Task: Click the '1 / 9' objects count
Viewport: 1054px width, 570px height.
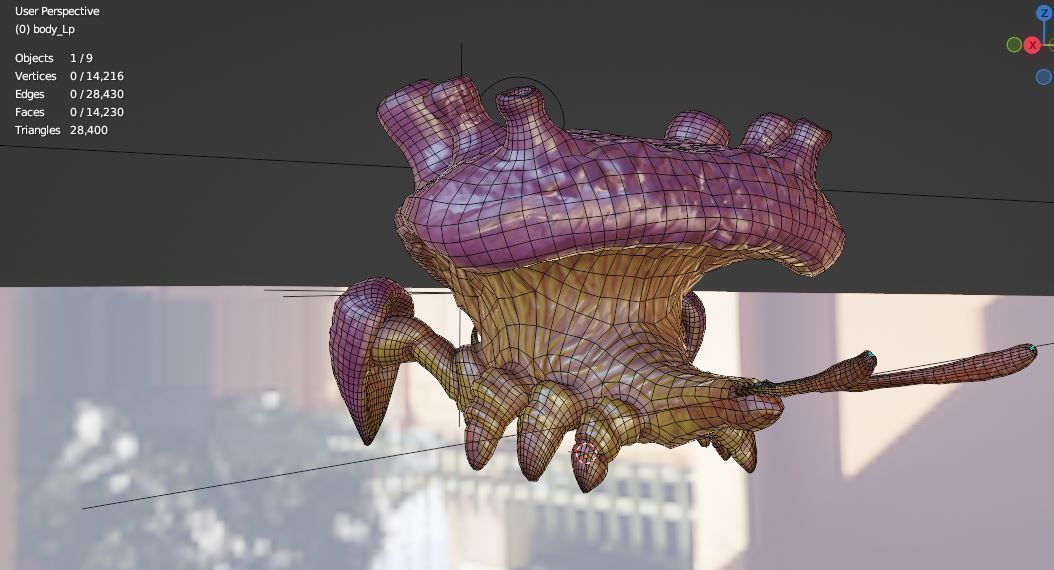Action: tap(81, 58)
